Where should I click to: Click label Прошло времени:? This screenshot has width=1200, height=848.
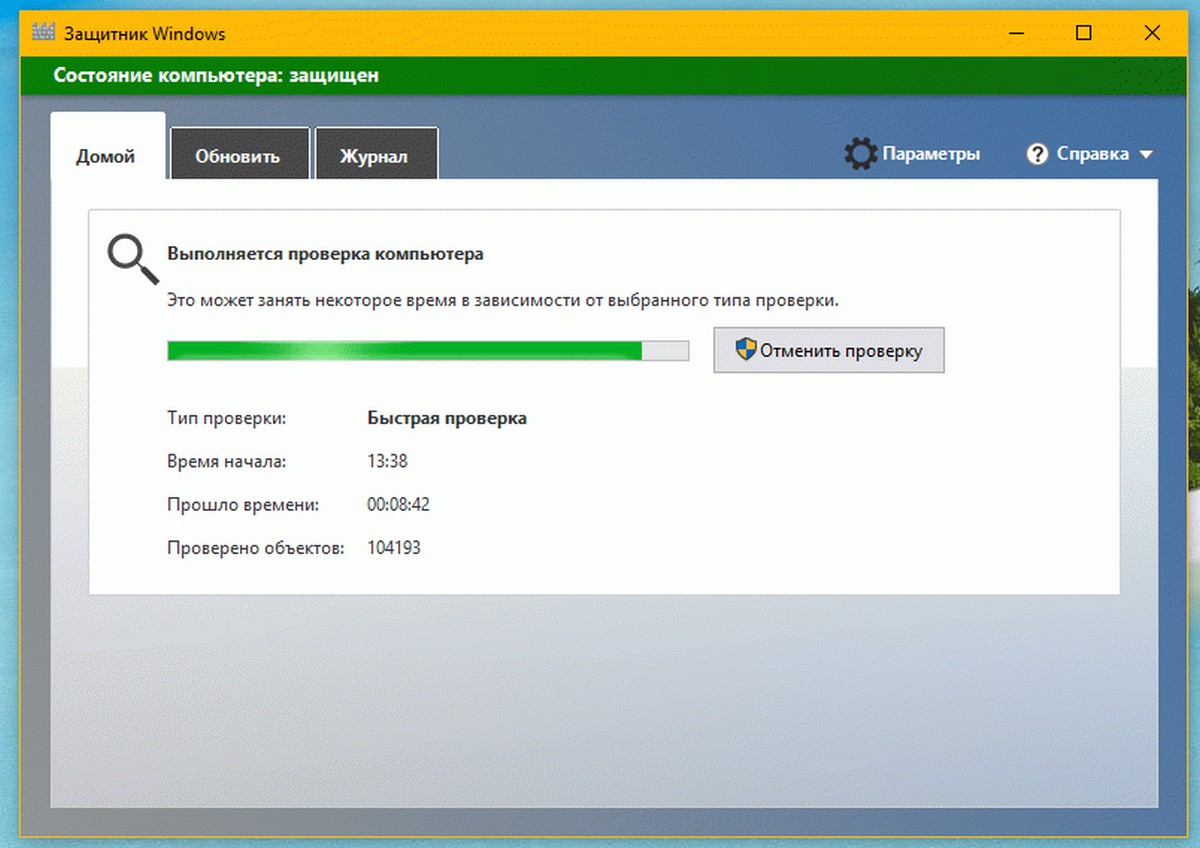pyautogui.click(x=243, y=505)
